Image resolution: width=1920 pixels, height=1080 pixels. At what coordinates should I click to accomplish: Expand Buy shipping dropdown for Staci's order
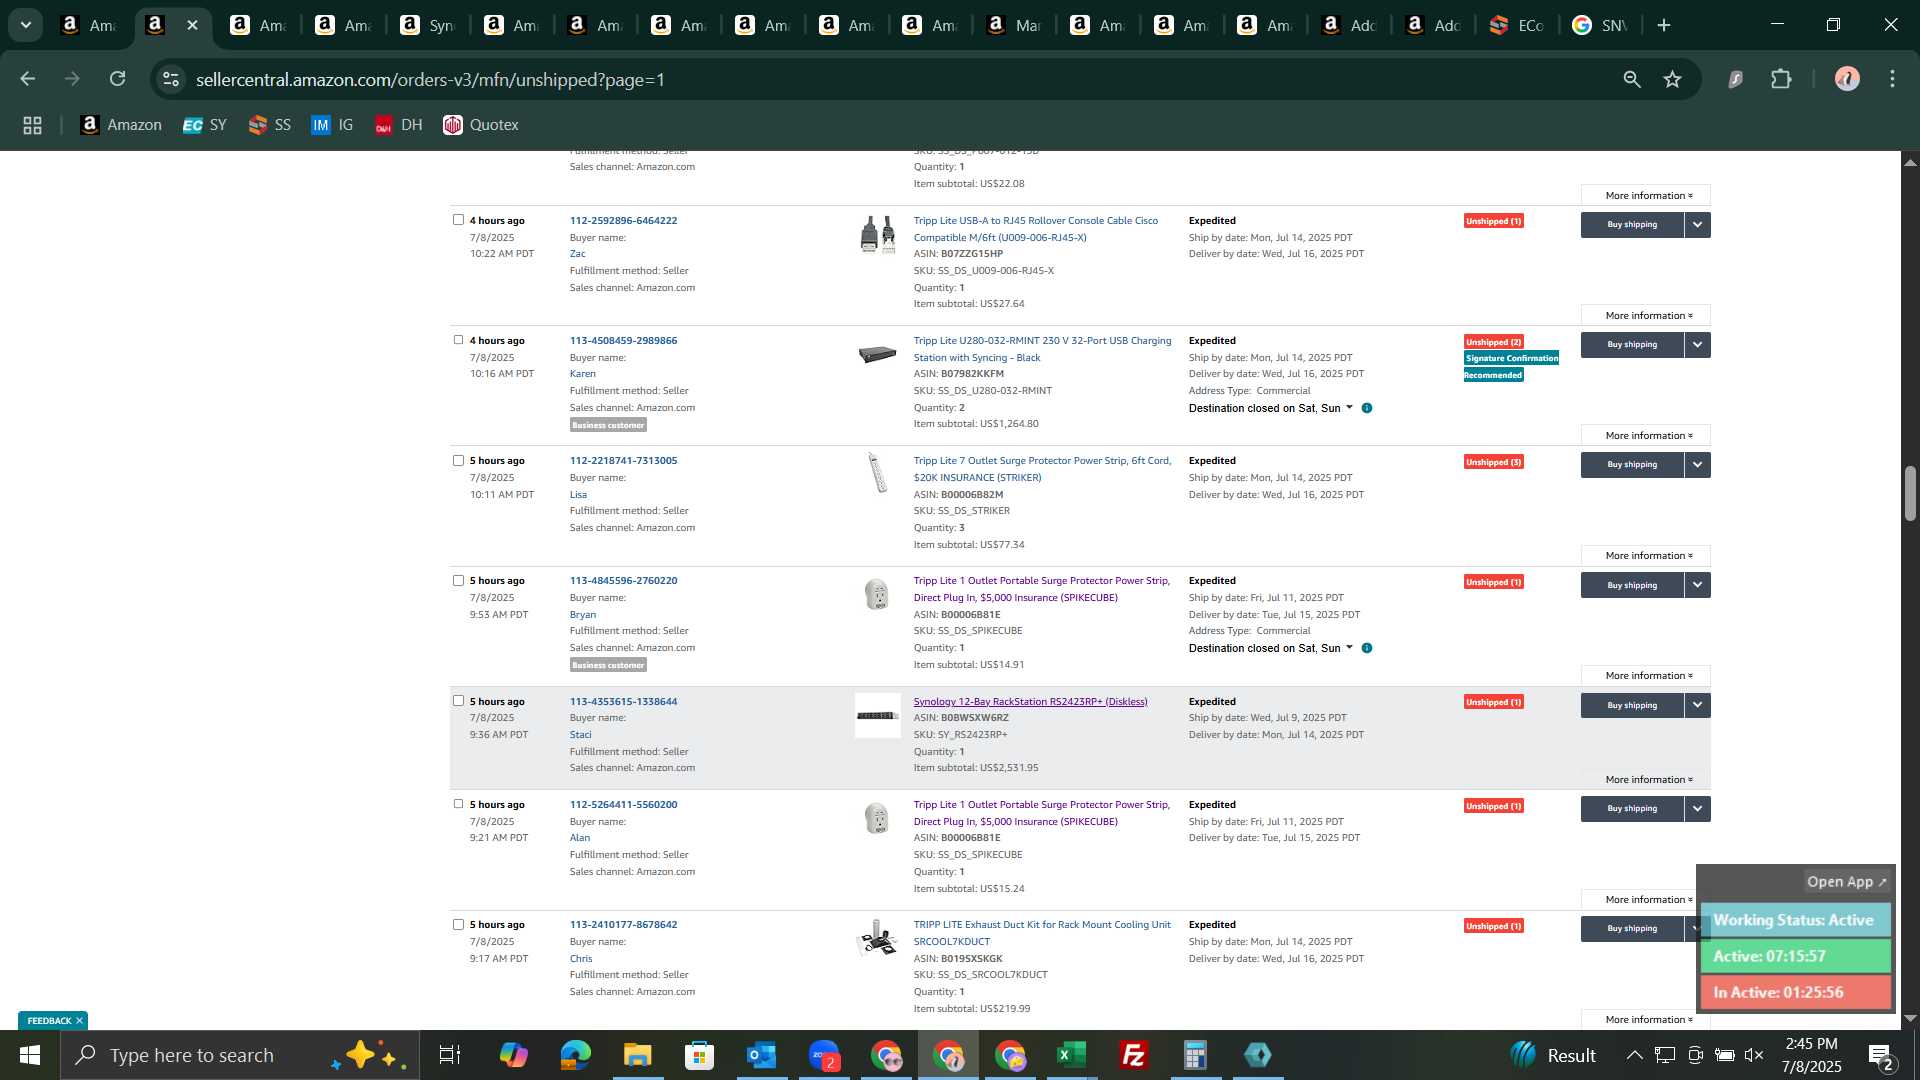pos(1697,705)
